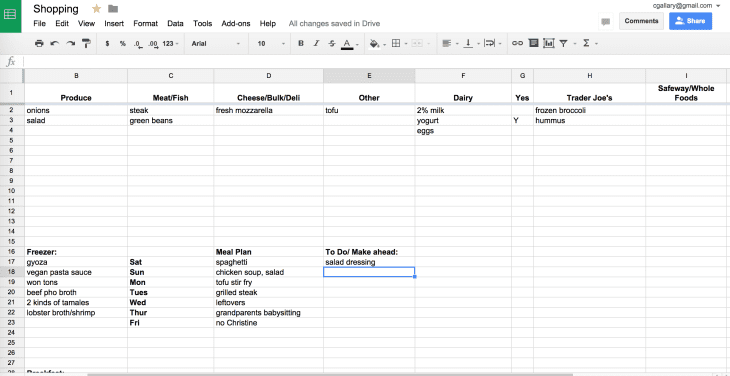Screen dimensions: 730x376
Task: Click the Meal Plan heading cell
Action: point(269,252)
